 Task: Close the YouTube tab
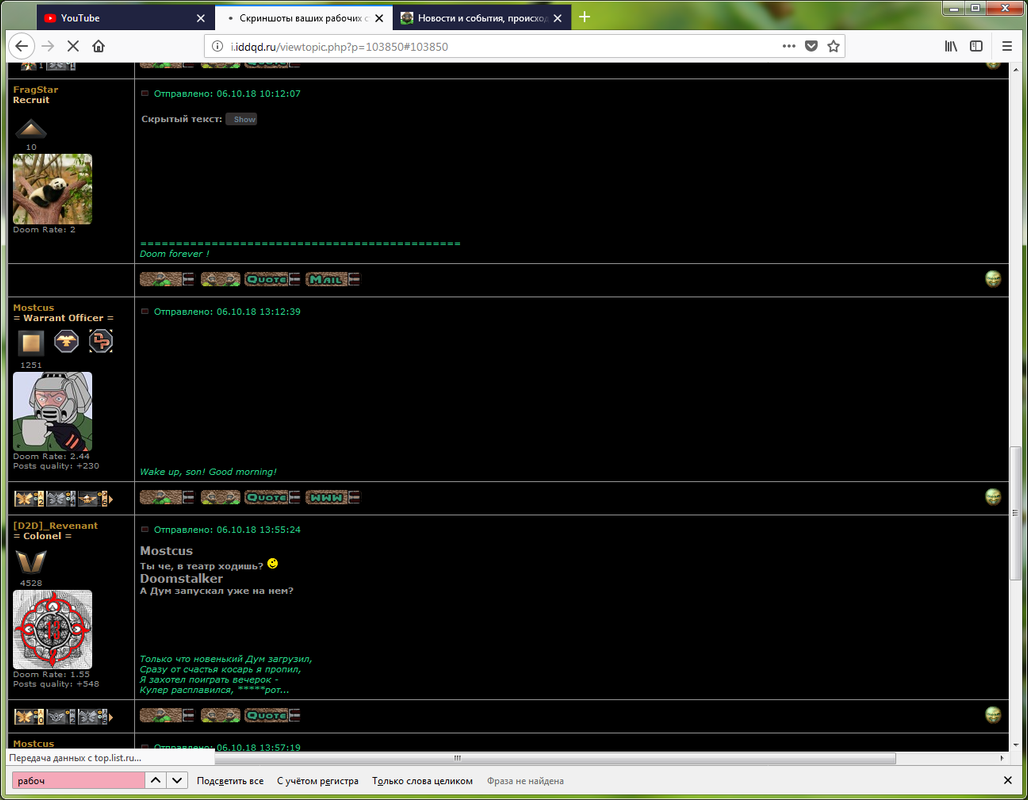tap(201, 18)
